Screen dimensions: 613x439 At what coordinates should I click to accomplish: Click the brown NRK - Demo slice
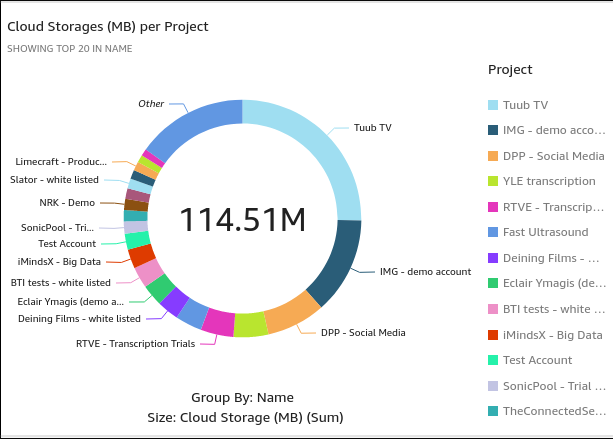136,205
